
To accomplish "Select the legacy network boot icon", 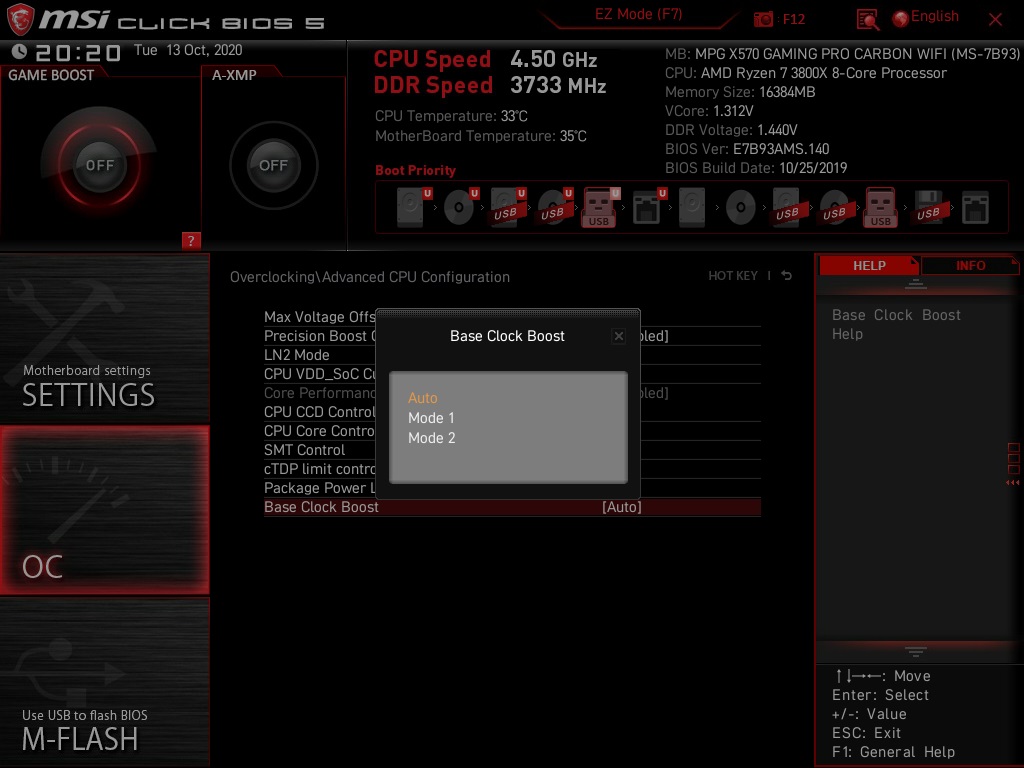I will [975, 208].
